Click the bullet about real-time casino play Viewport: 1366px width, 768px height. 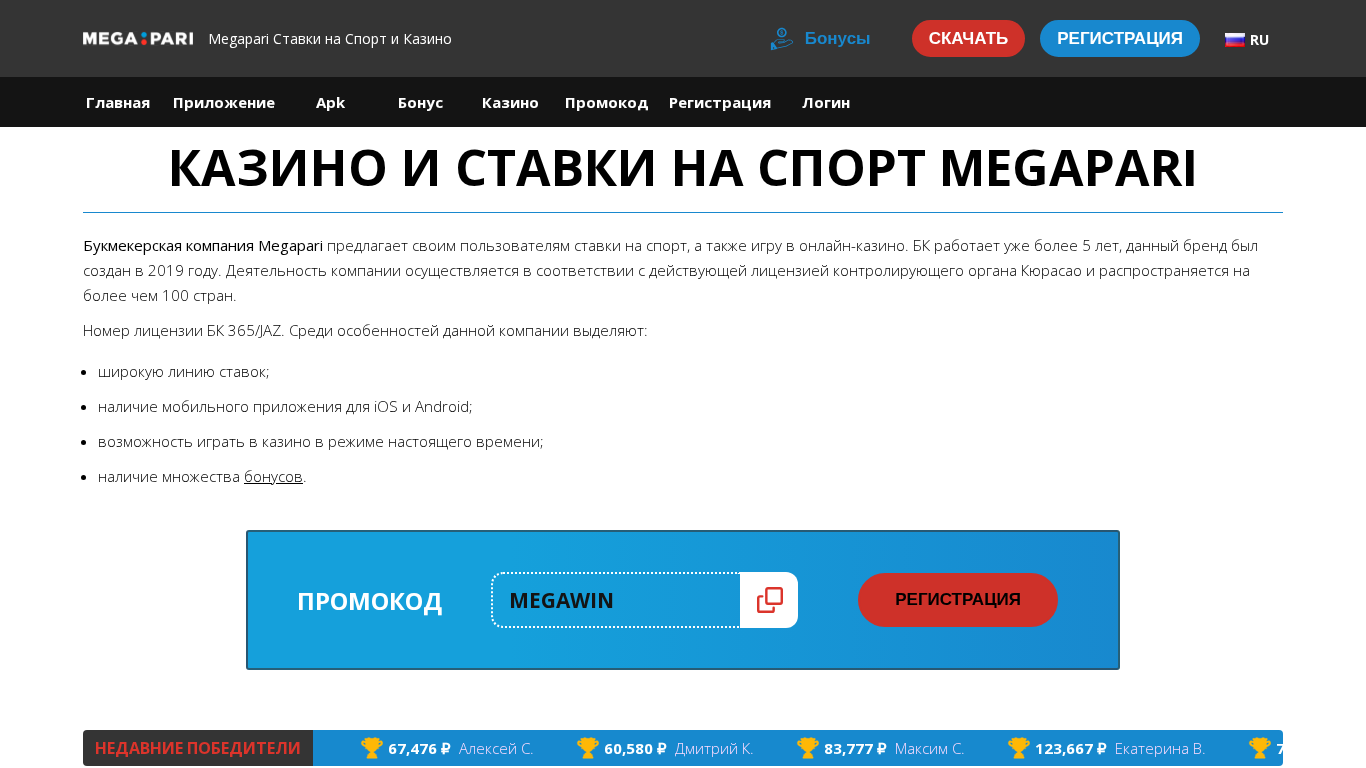pos(321,442)
